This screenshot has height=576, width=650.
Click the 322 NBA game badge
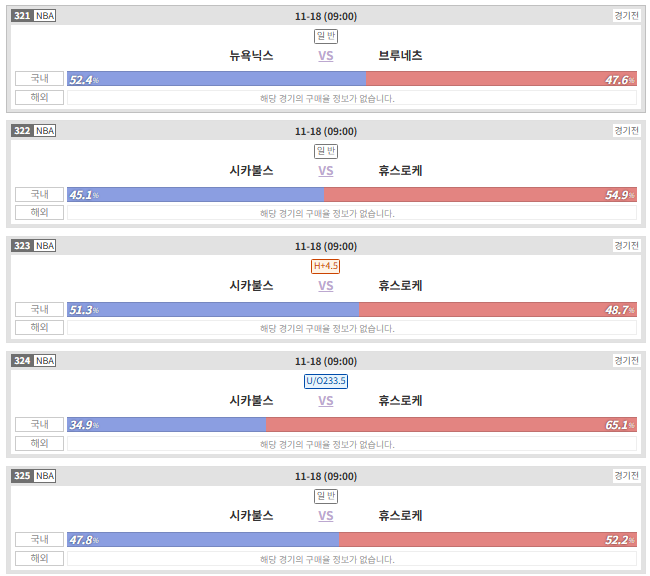(34, 131)
